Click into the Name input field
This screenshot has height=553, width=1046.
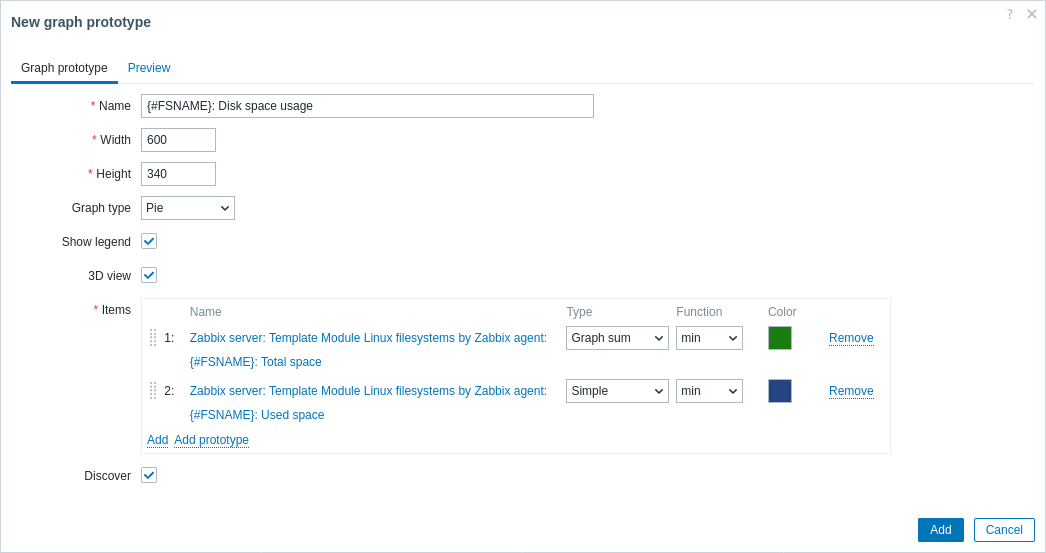(x=367, y=106)
